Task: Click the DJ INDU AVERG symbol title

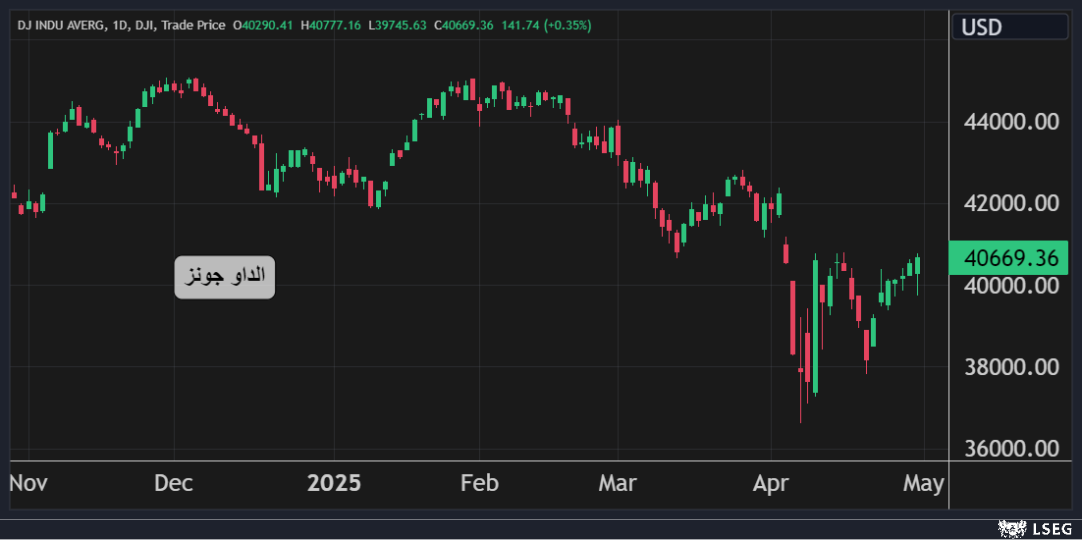Action: click(x=61, y=25)
